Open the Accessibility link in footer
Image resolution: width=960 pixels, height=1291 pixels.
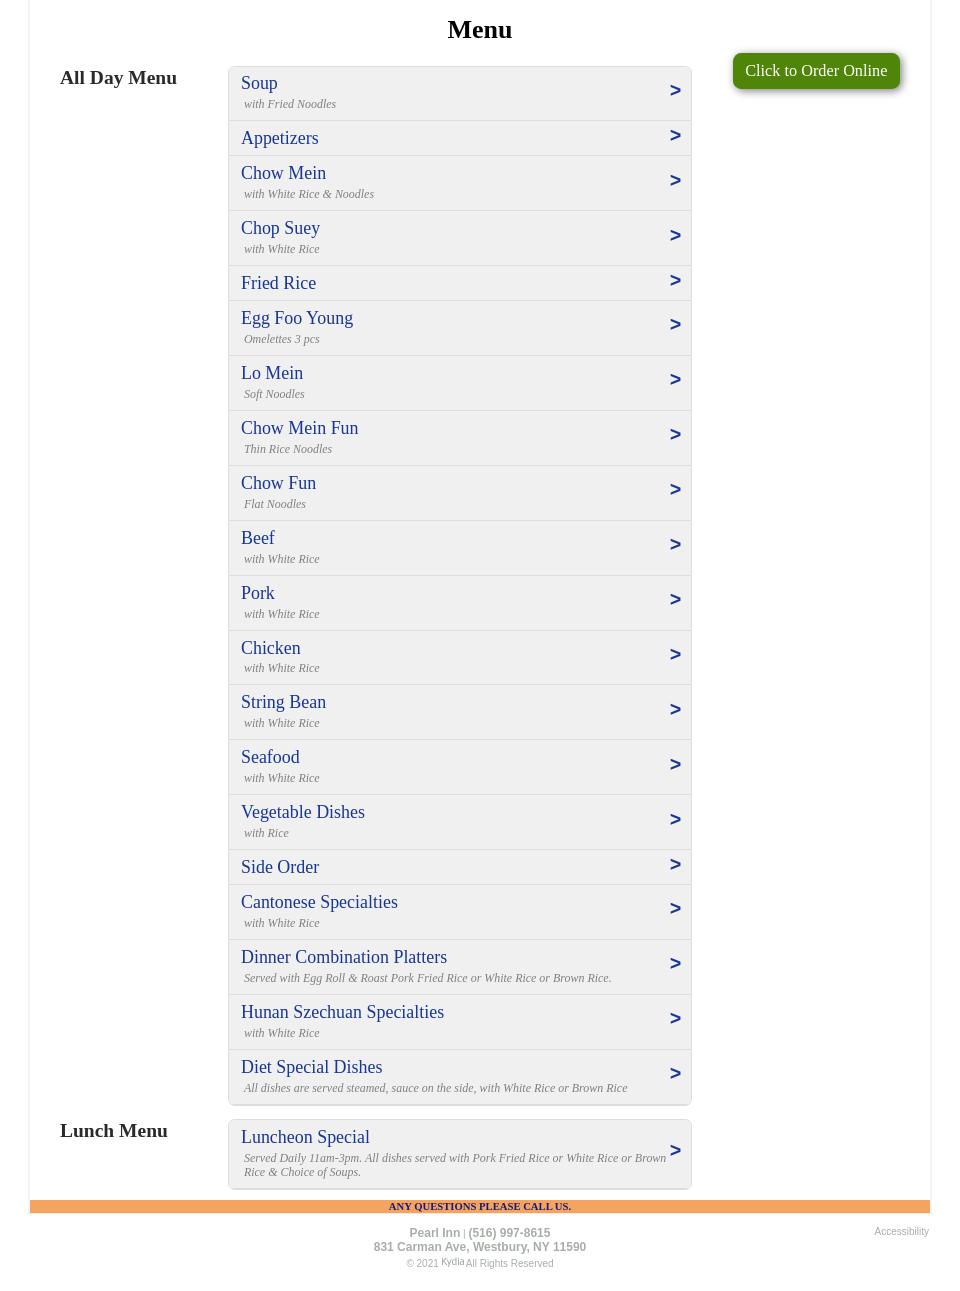point(901,1232)
